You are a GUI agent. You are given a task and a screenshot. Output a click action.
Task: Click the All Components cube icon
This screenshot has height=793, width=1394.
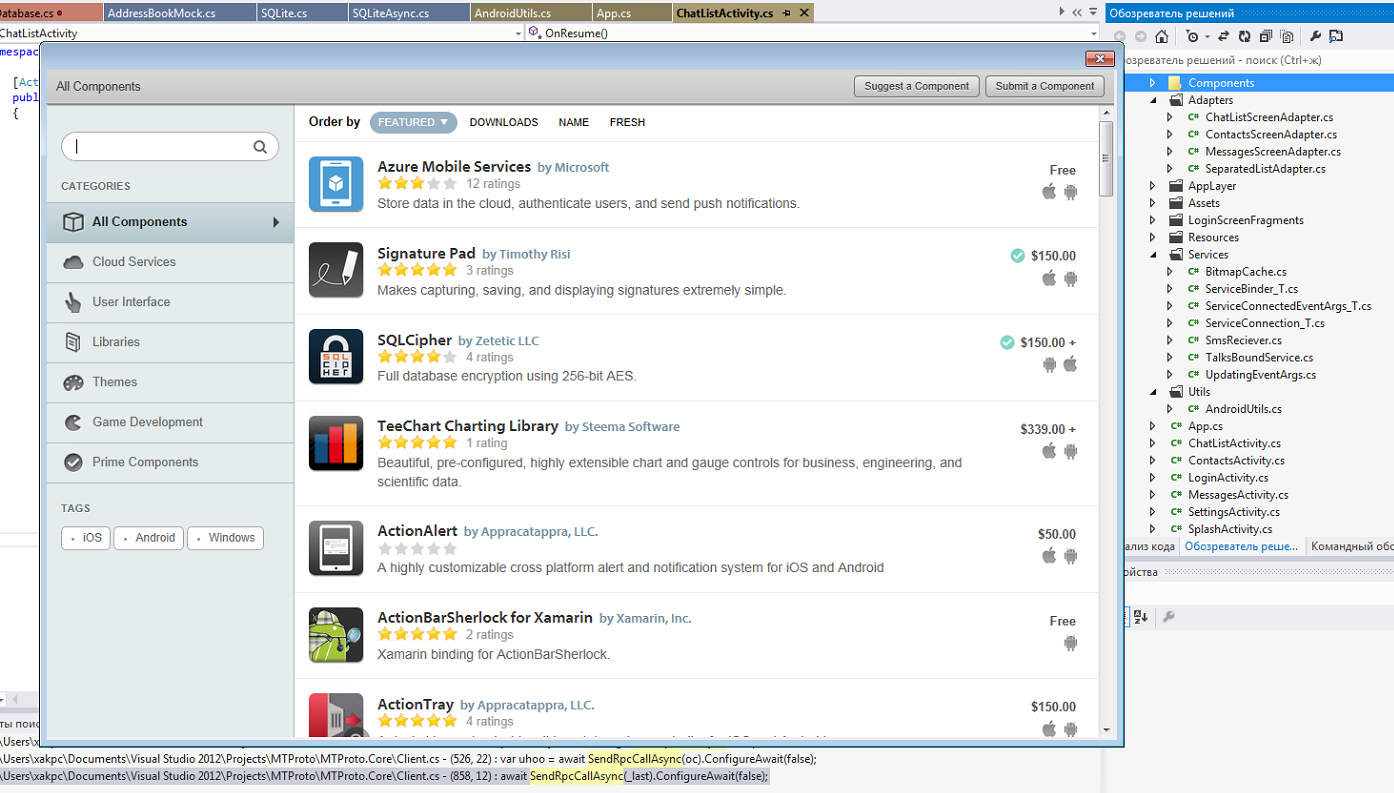pos(73,222)
